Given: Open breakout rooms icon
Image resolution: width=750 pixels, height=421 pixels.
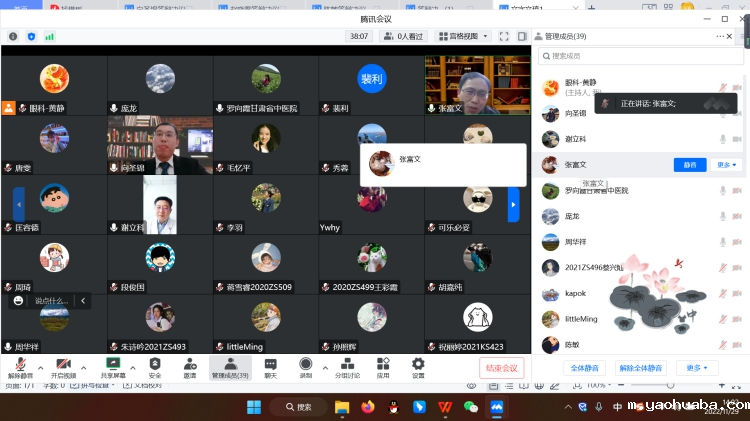Looking at the screenshot, I should pos(348,368).
